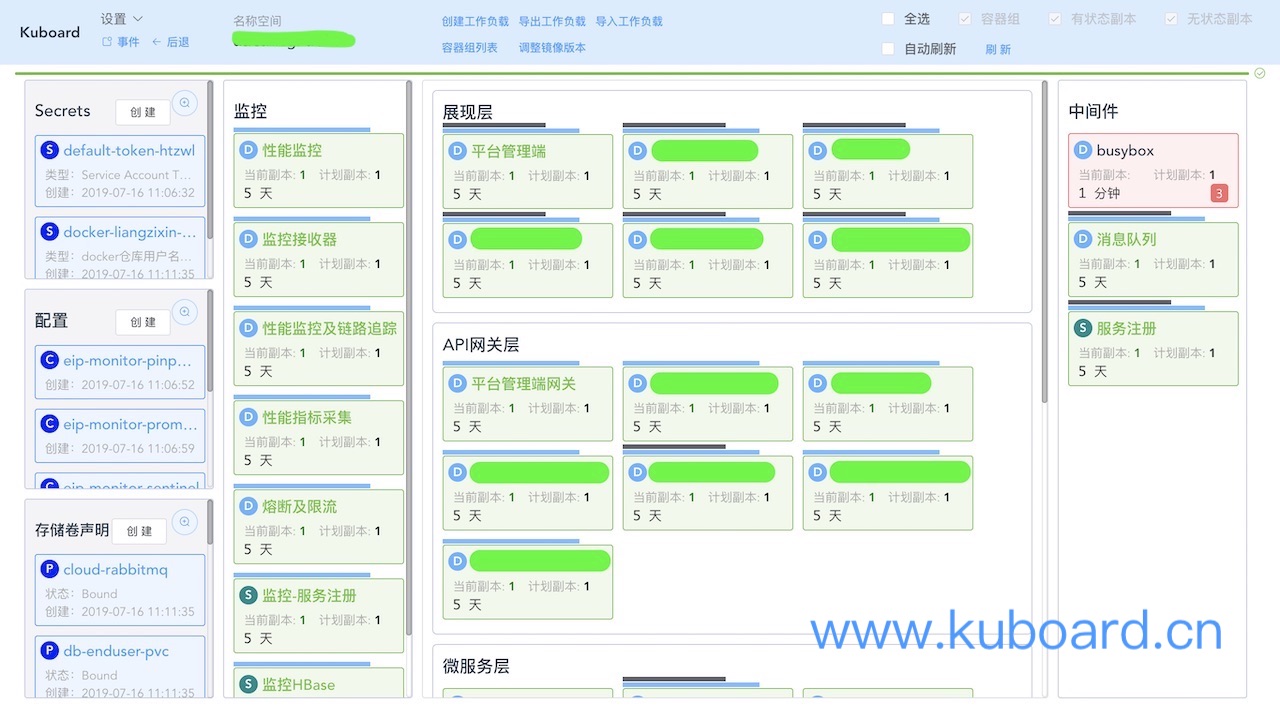Click the D icon of 性能指标采集
The width and height of the screenshot is (1280, 718).
pyautogui.click(x=249, y=417)
